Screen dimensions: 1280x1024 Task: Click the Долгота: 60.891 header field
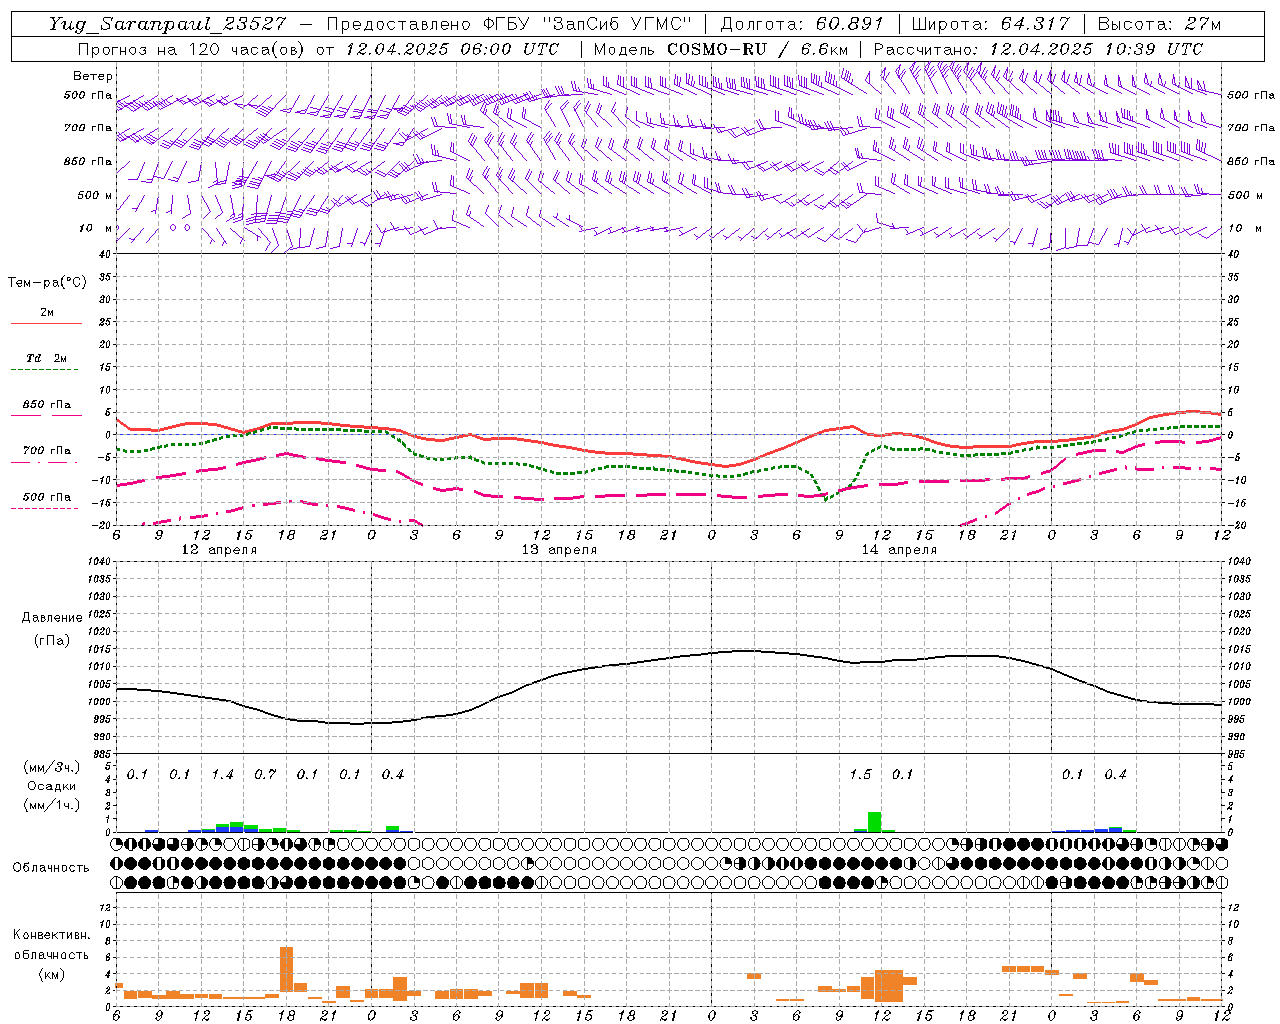(803, 24)
